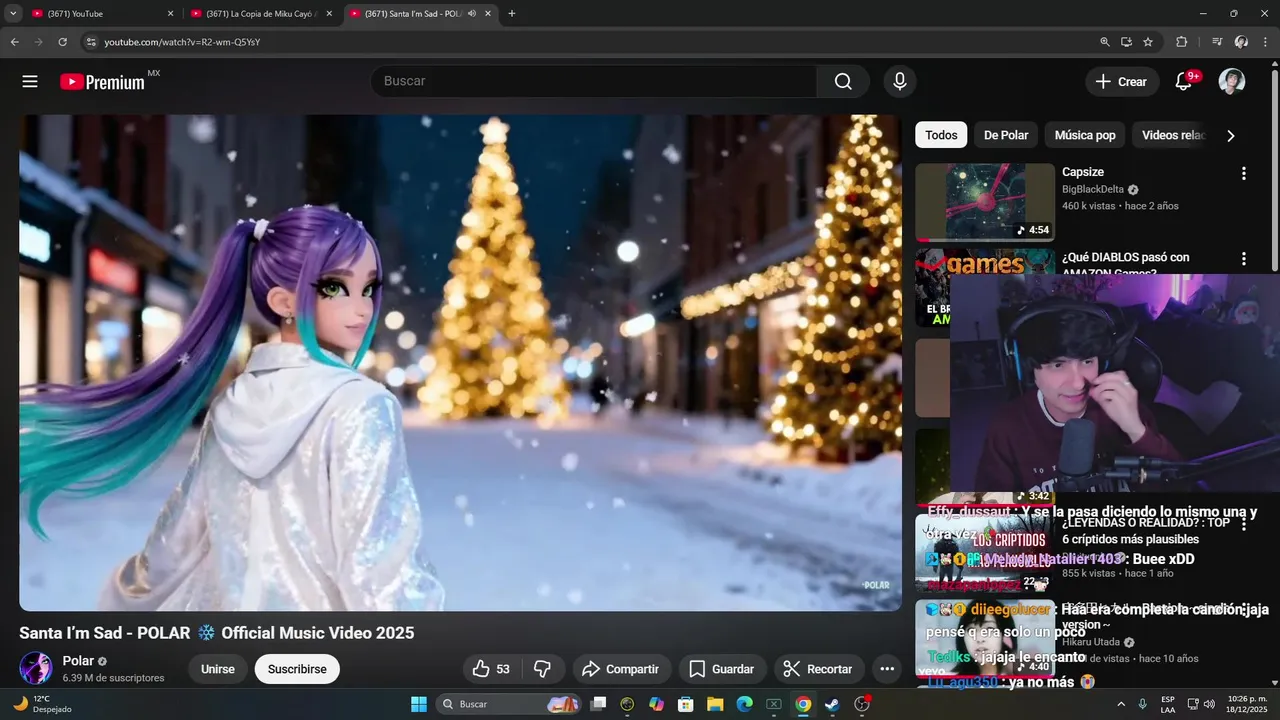Open the clock showing 10:26 p. m.
The image size is (1280, 720).
[x=1247, y=704]
